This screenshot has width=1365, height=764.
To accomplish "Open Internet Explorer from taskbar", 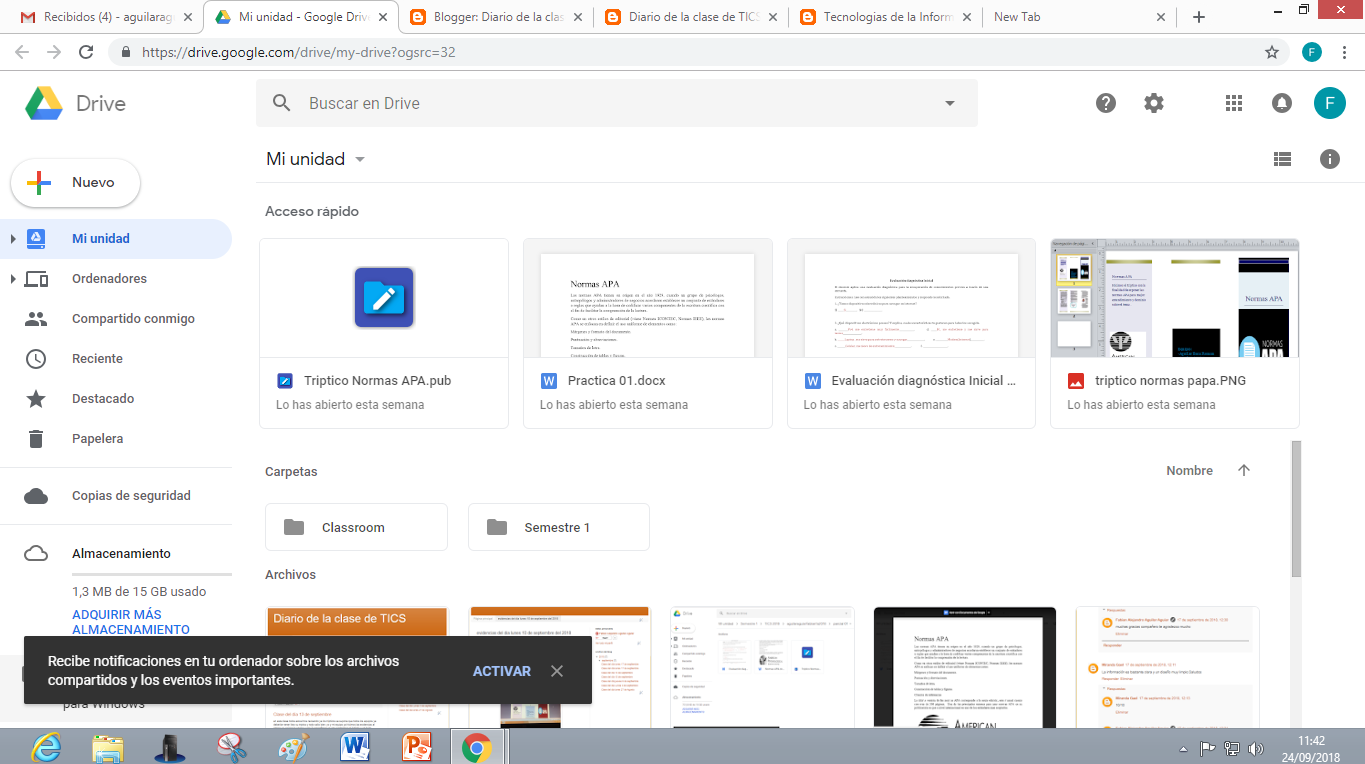I will pos(47,747).
